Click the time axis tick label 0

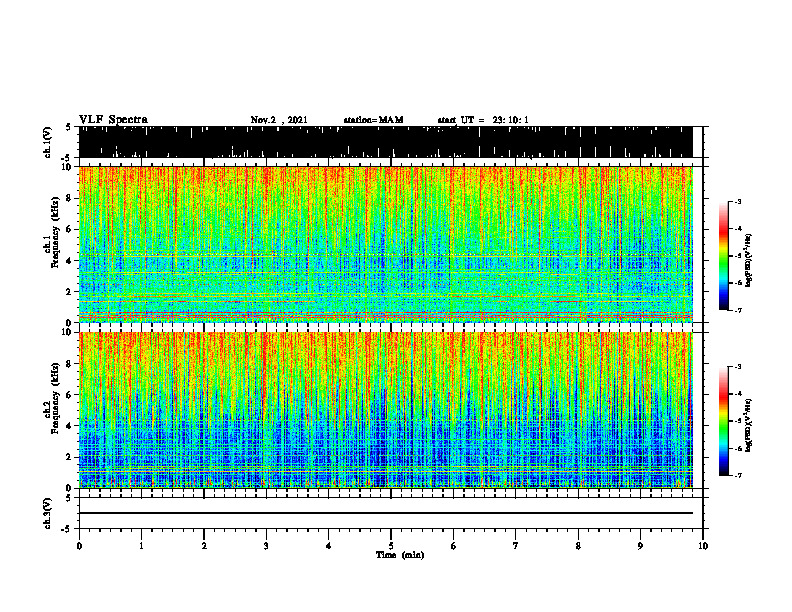pos(79,546)
